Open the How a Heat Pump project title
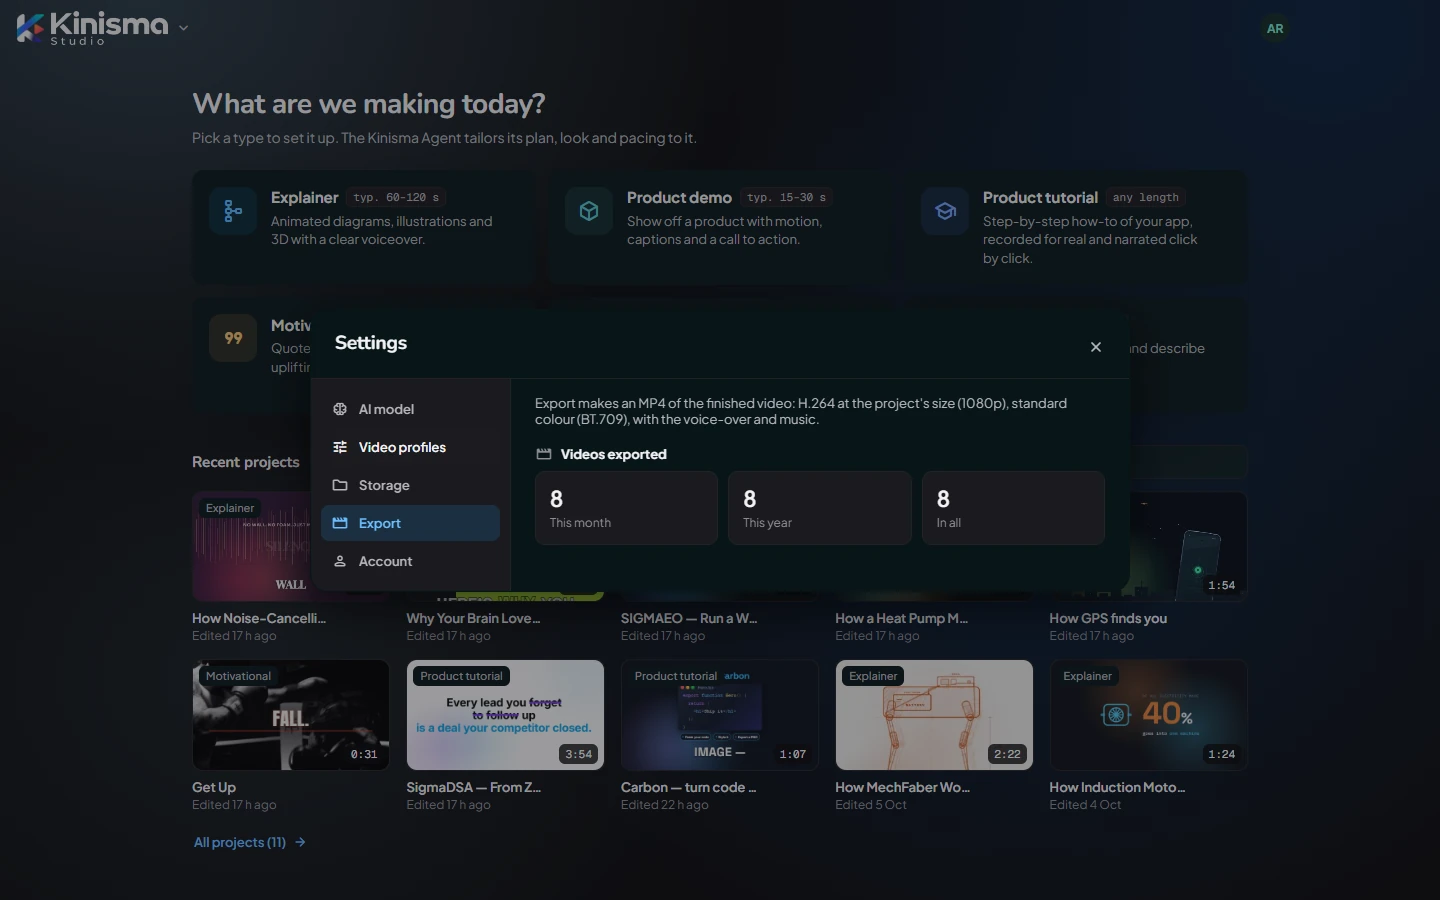This screenshot has width=1440, height=900. (902, 618)
